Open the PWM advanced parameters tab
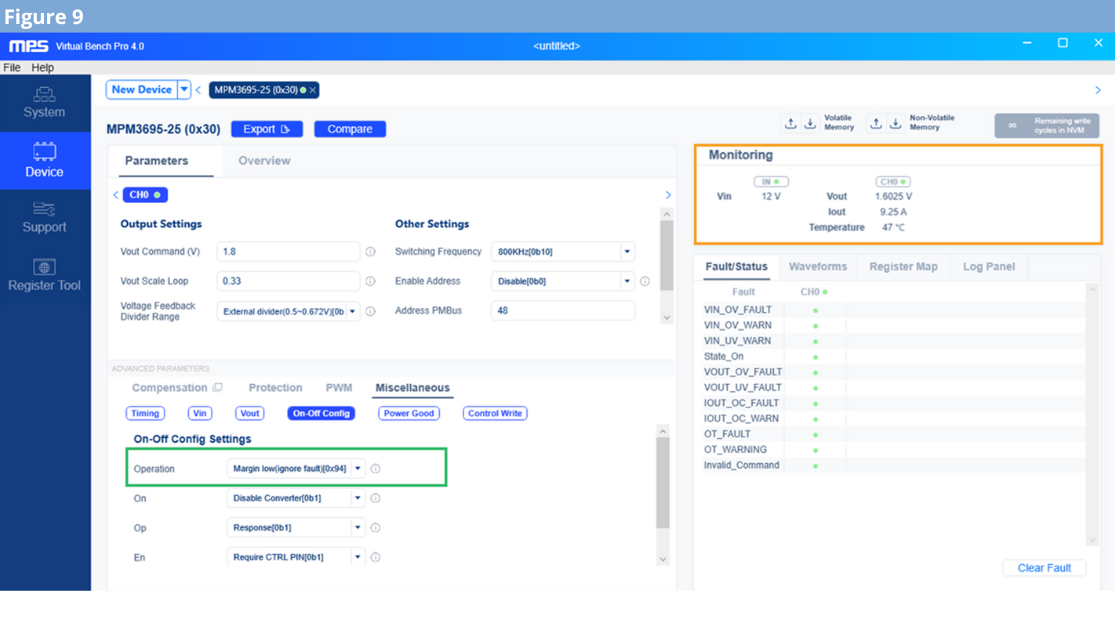The height and width of the screenshot is (628, 1115). [338, 388]
